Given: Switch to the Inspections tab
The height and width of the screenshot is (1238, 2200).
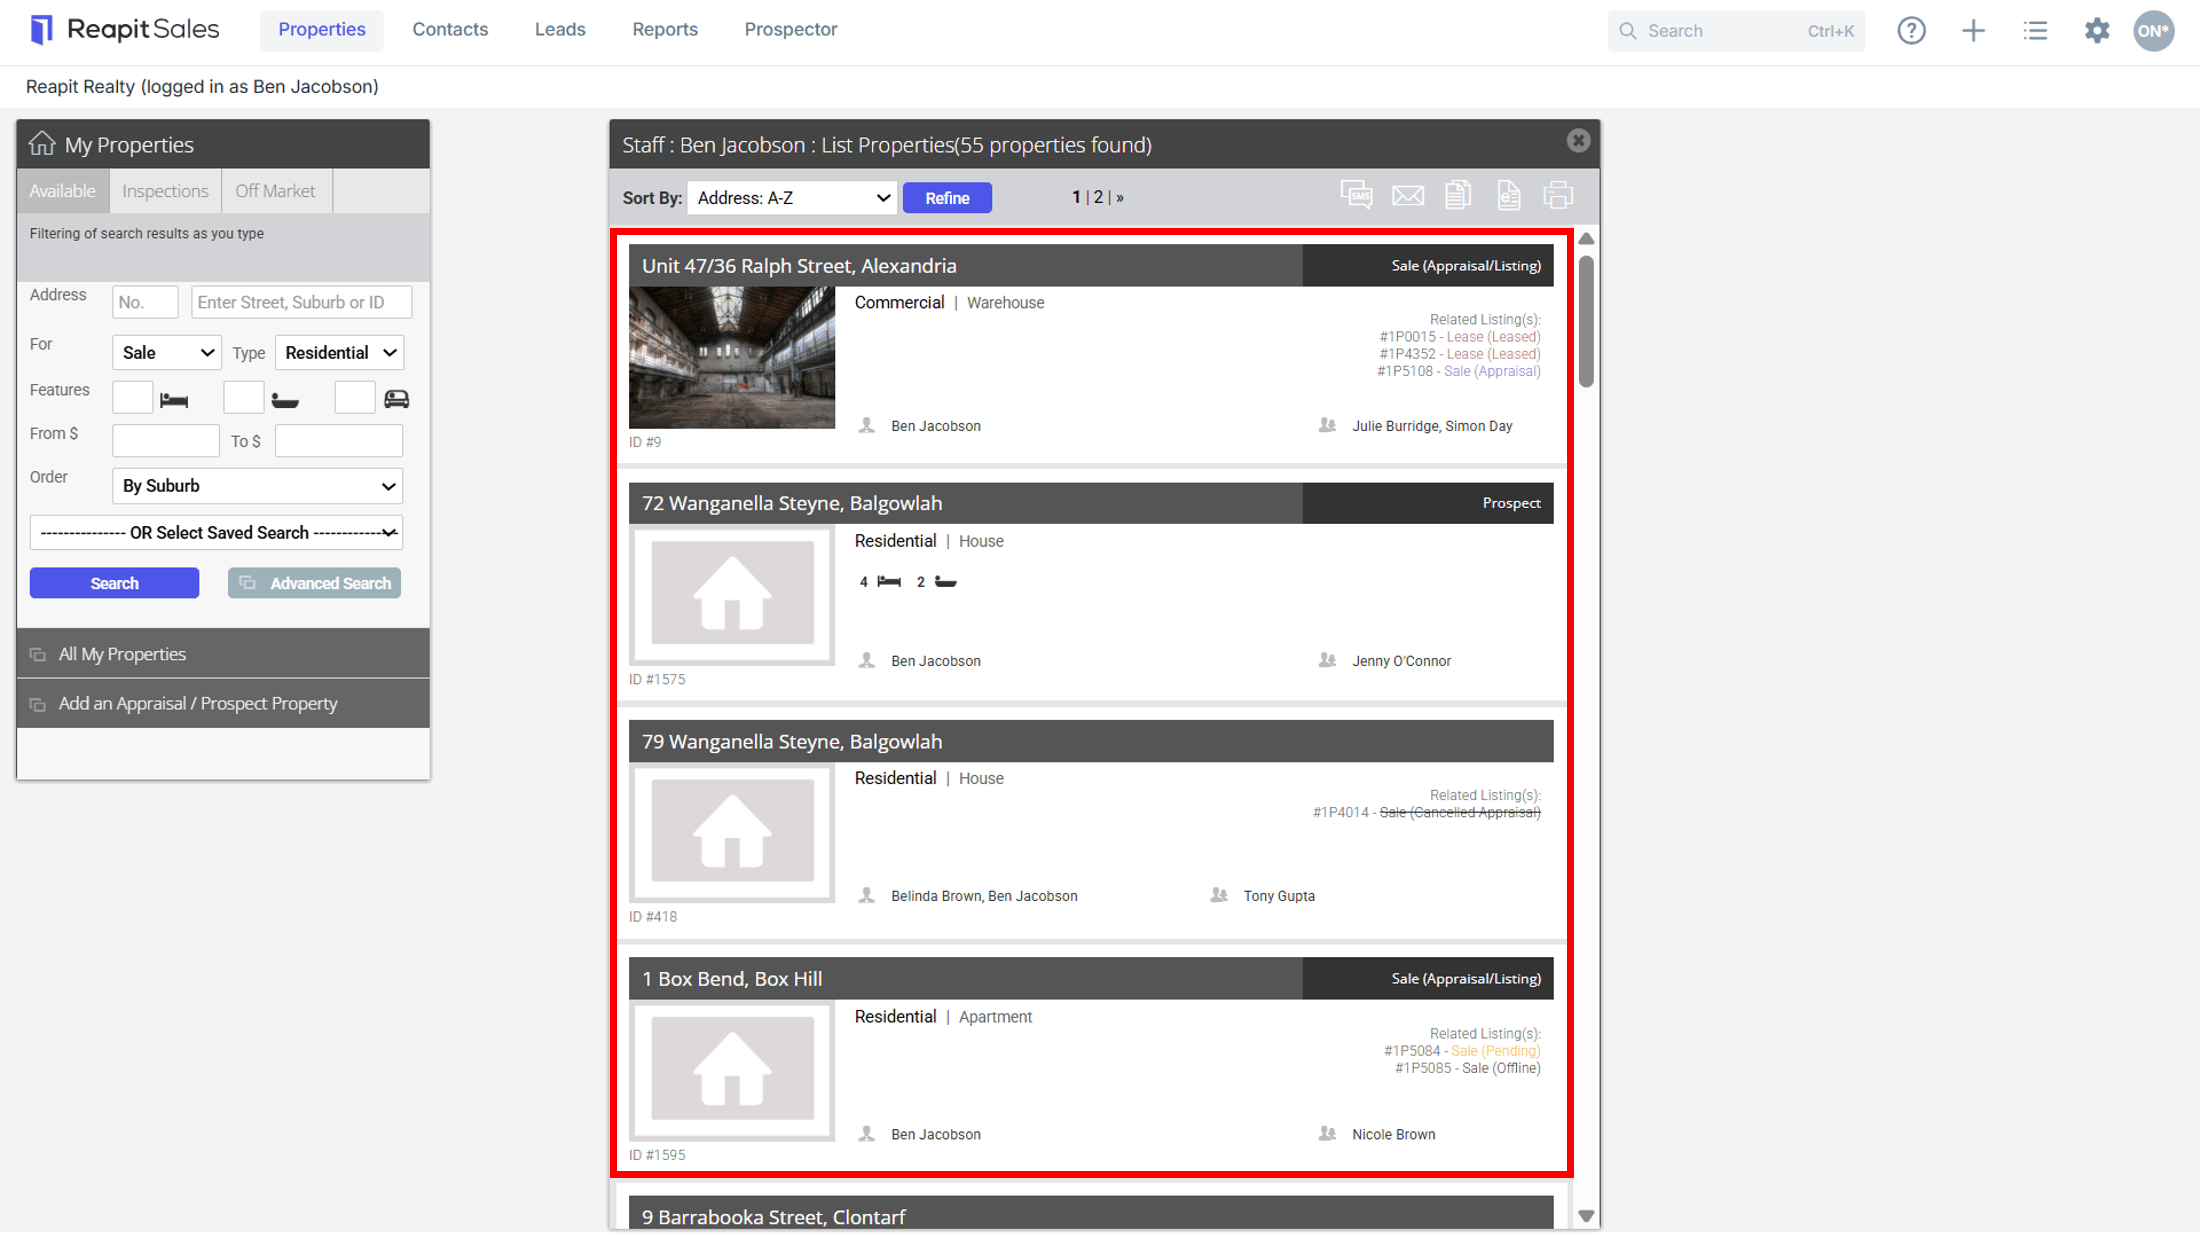Looking at the screenshot, I should 165,191.
